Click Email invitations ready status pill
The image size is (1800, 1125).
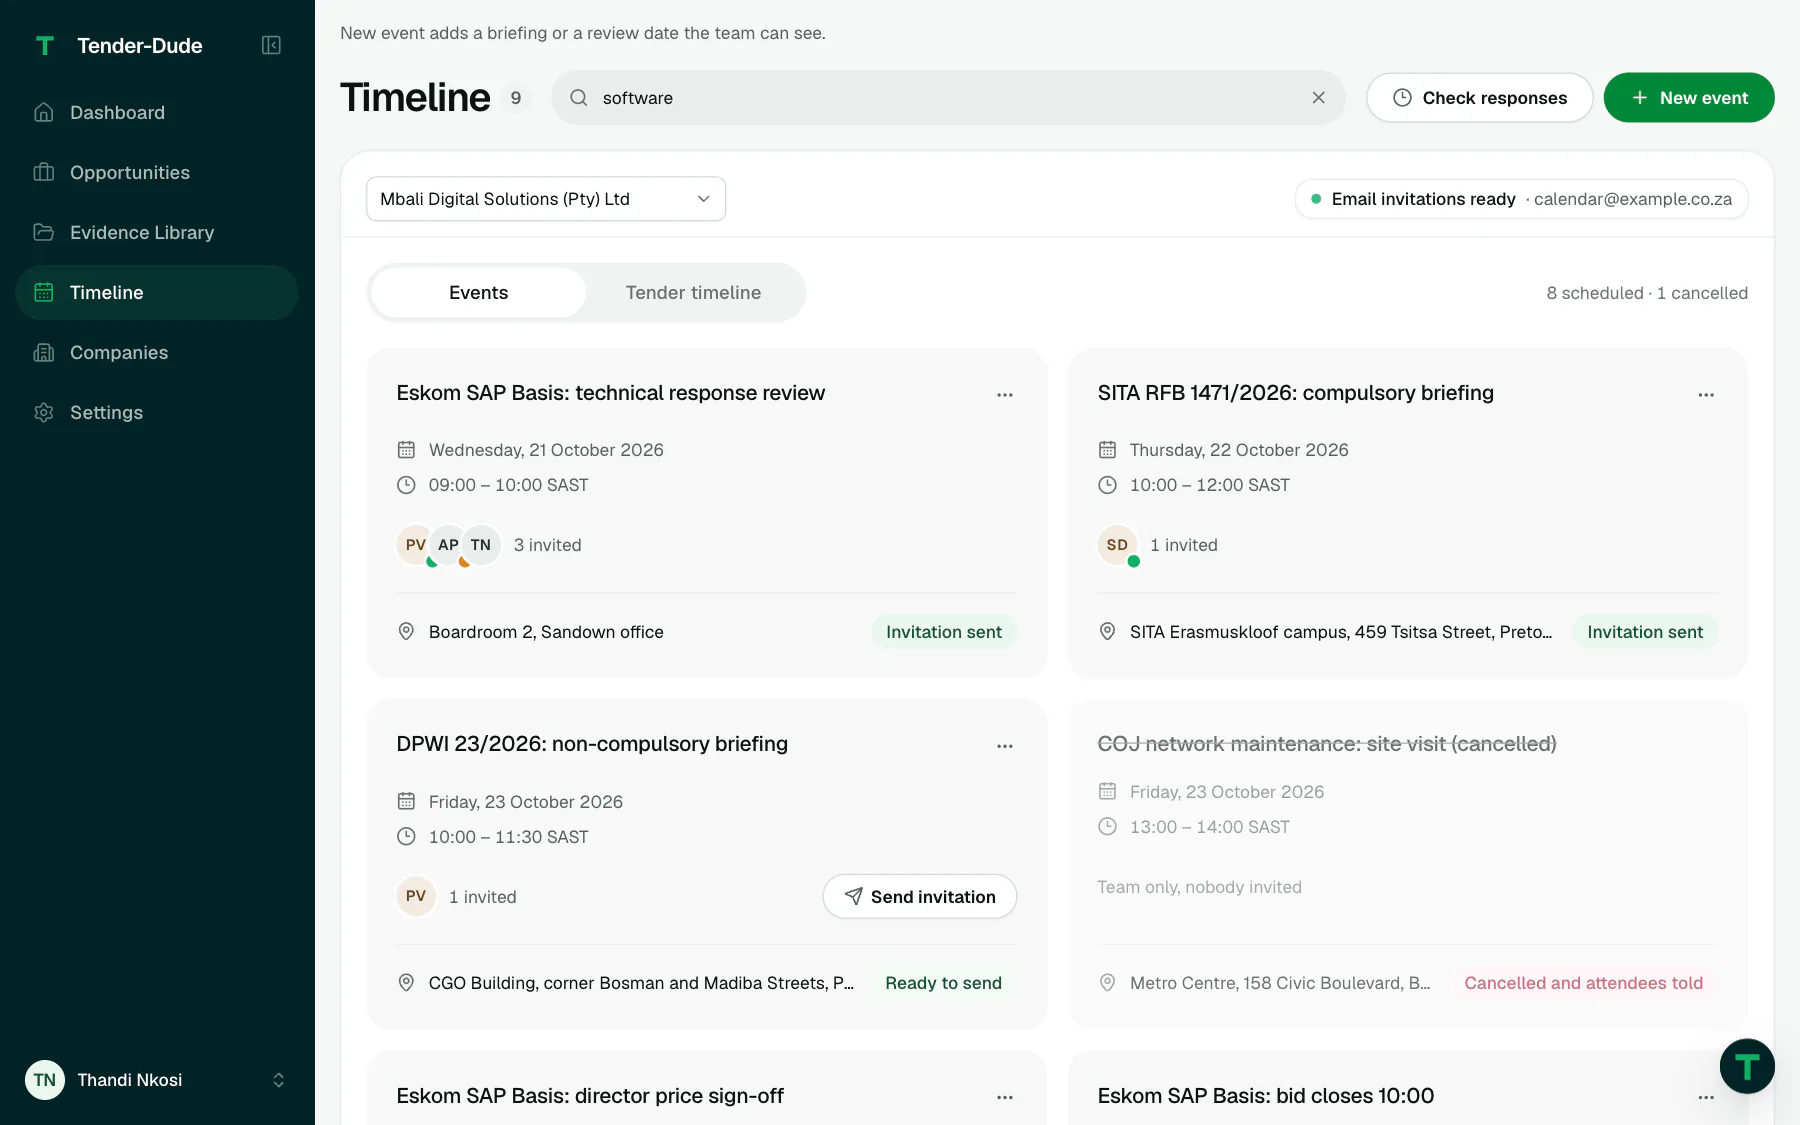tap(1521, 198)
